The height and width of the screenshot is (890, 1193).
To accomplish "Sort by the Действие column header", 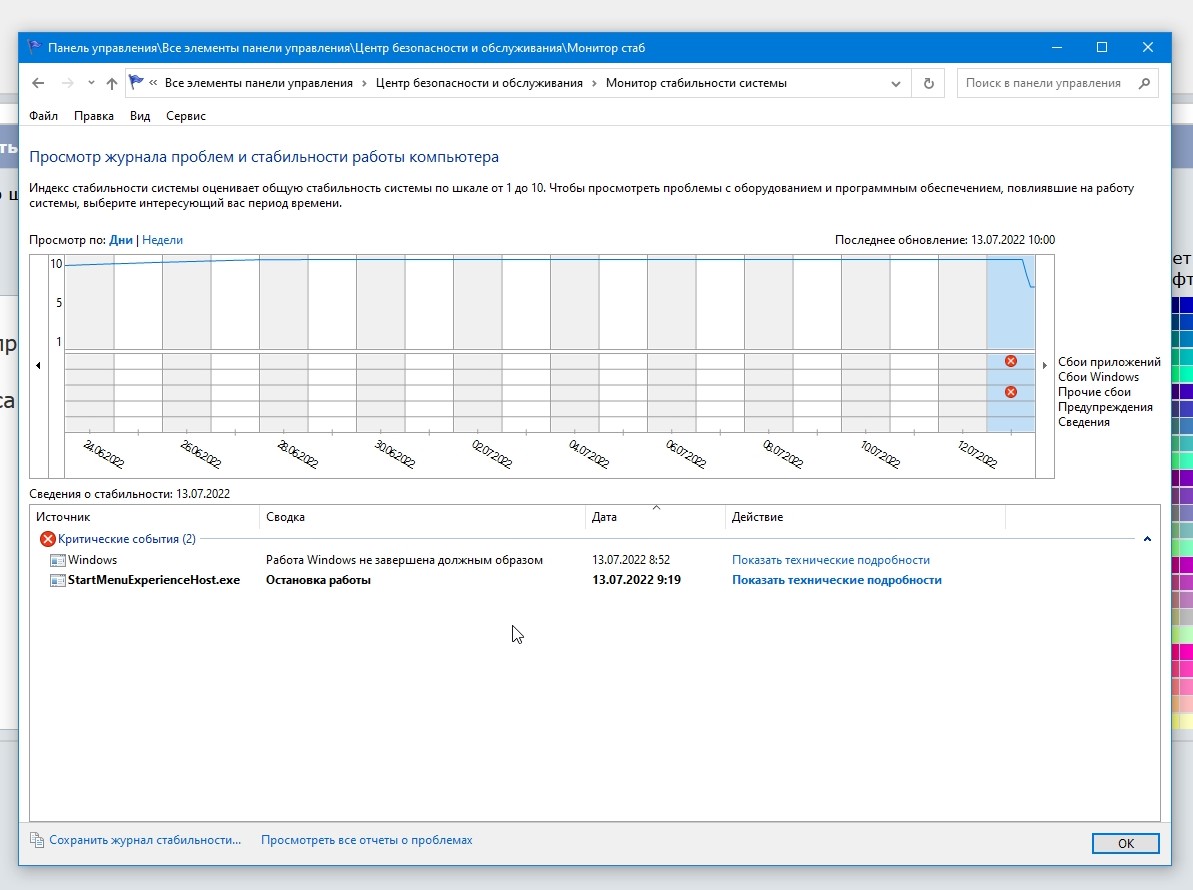I will [866, 517].
